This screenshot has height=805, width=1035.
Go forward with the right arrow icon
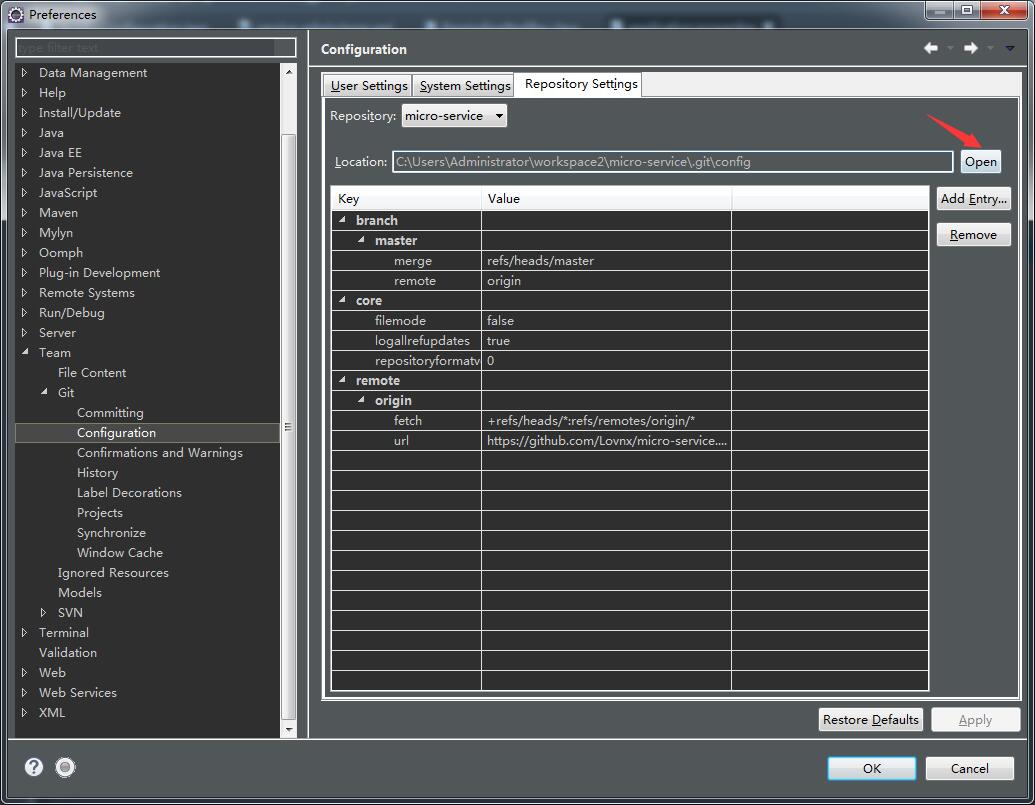tap(970, 48)
